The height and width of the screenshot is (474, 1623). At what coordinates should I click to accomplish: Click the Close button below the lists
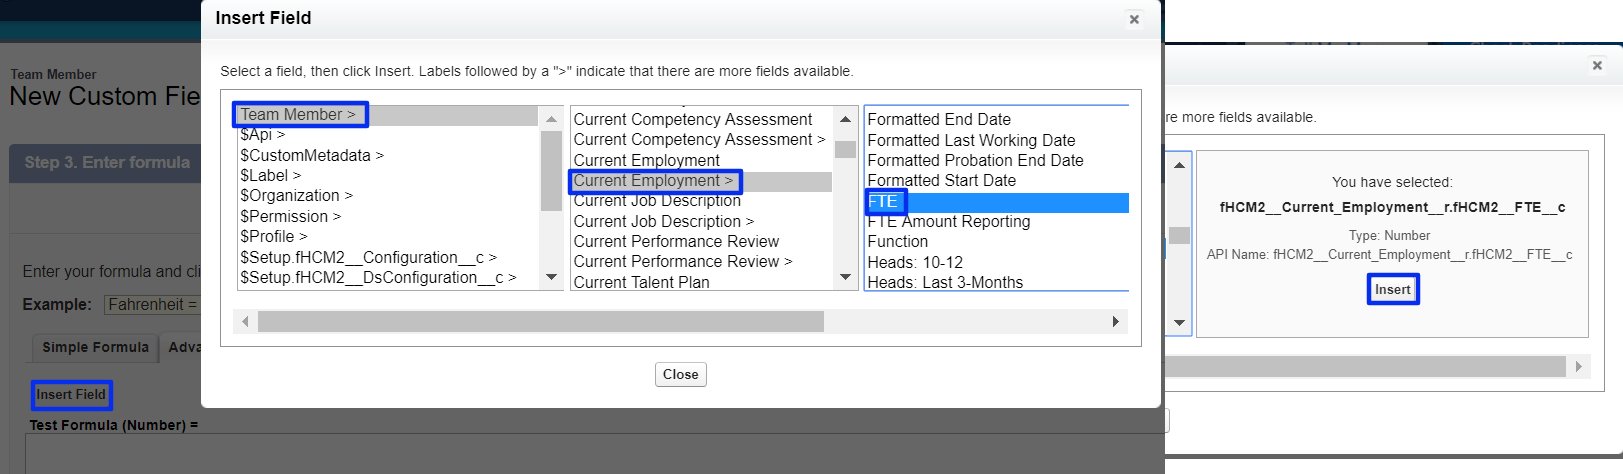coord(680,374)
